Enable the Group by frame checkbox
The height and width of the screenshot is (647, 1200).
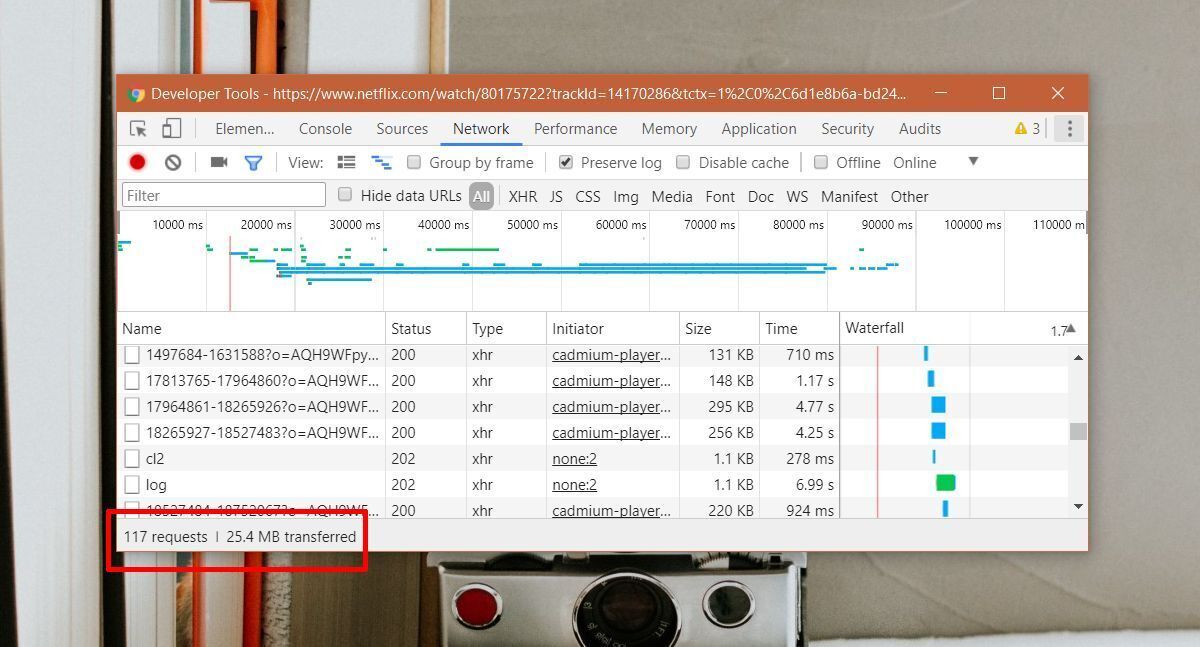coord(414,162)
